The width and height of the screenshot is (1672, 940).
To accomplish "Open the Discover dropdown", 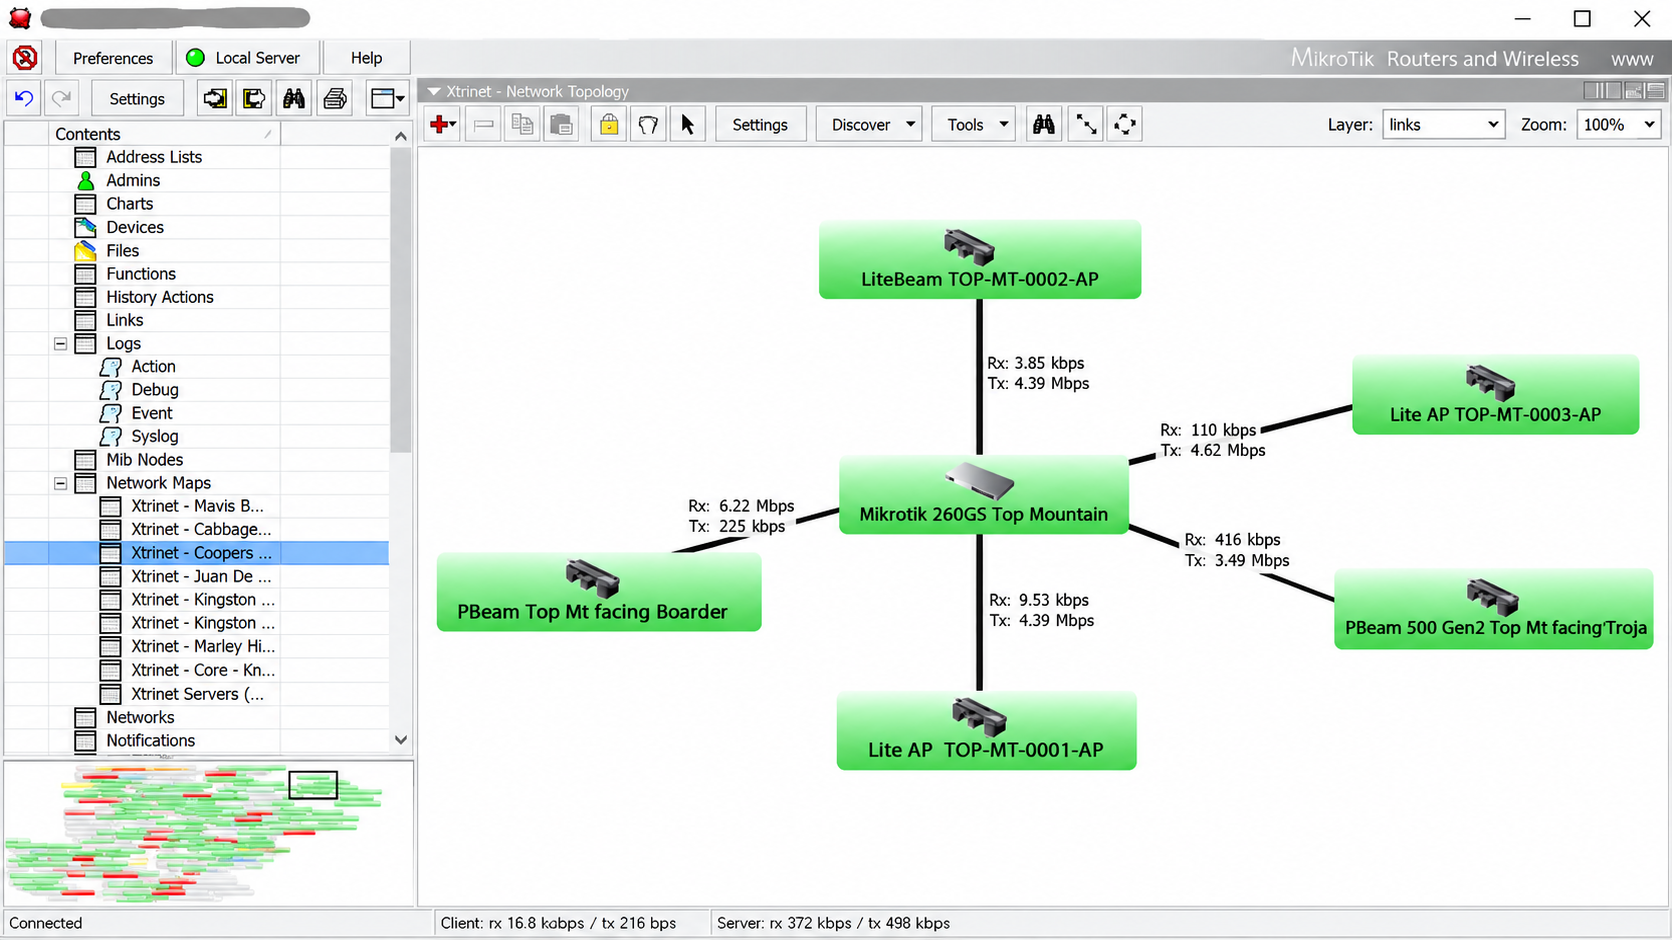I will coord(869,125).
